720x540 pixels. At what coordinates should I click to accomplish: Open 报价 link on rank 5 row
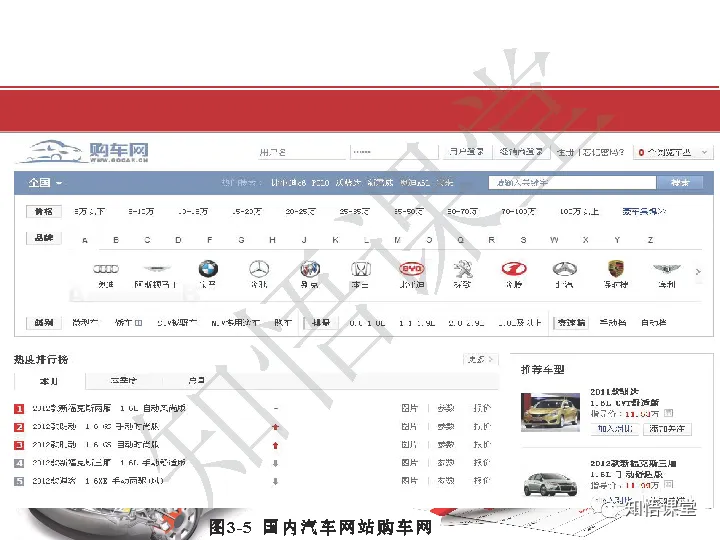click(x=482, y=481)
